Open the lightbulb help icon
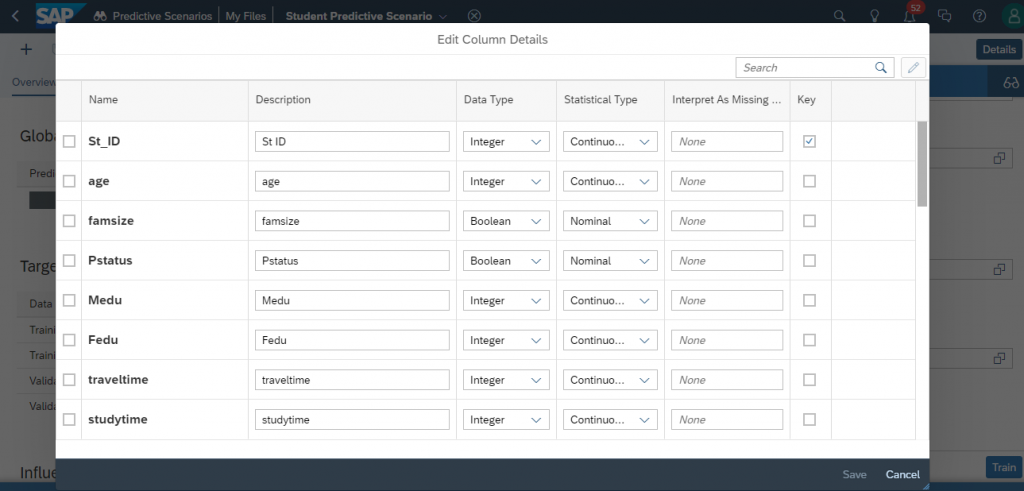 (874, 16)
